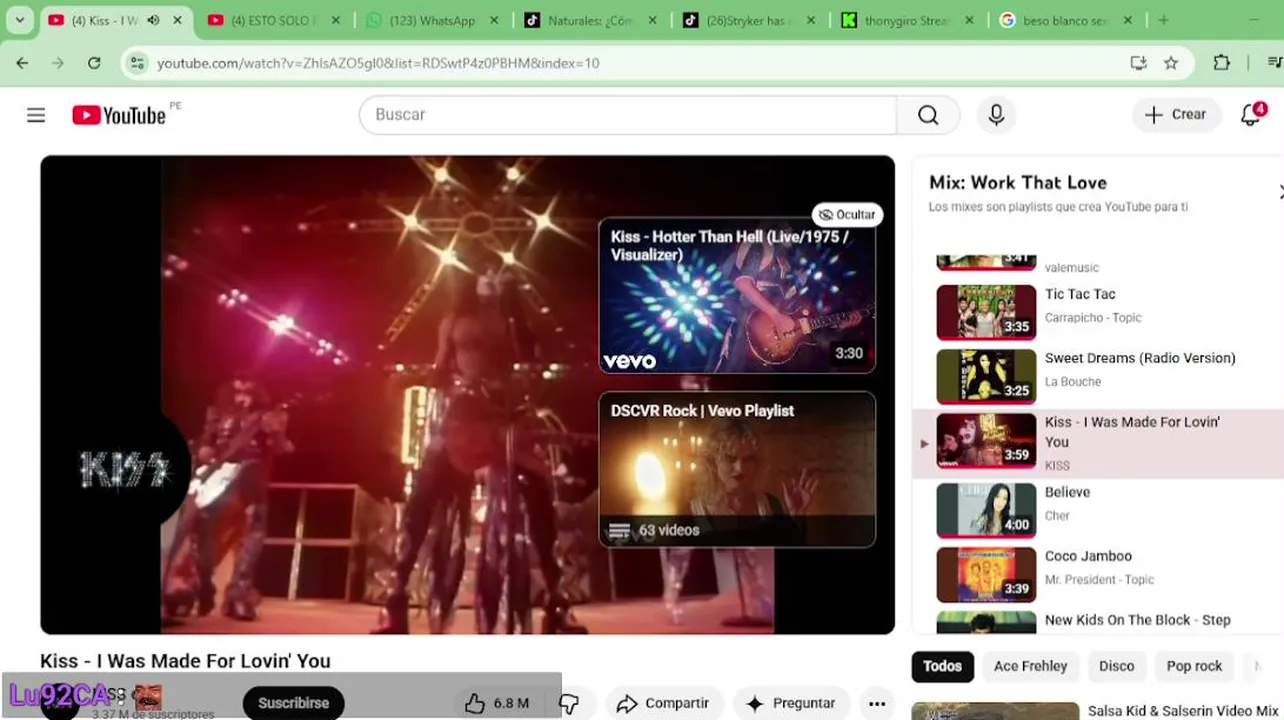Screen dimensions: 1284x720
Task: Open the Coco Jamboo video thumbnail
Action: tap(986, 574)
